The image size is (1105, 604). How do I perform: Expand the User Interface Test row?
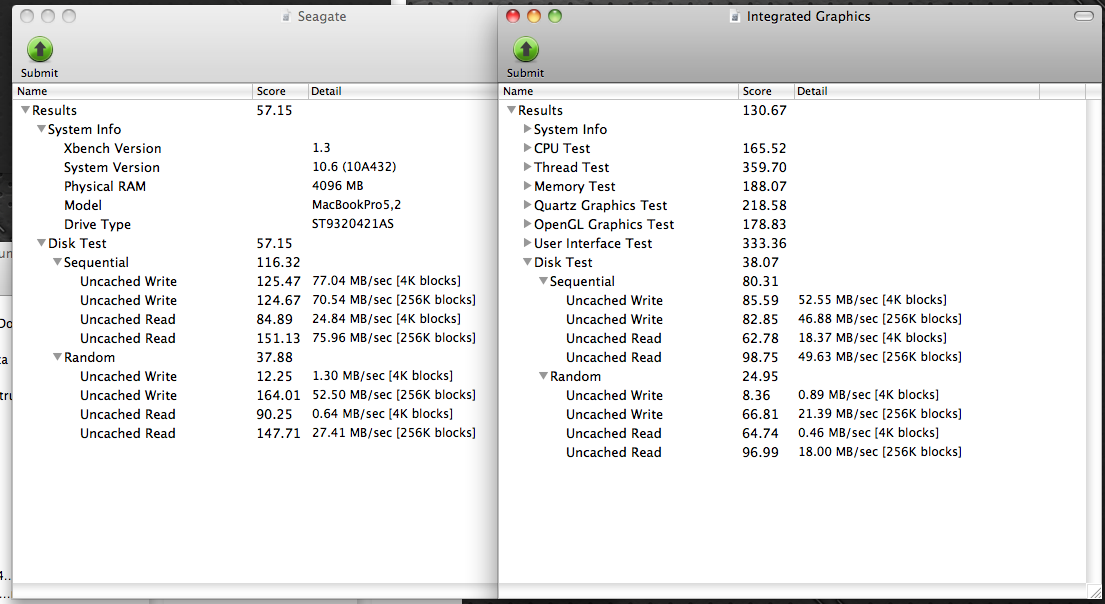point(527,243)
